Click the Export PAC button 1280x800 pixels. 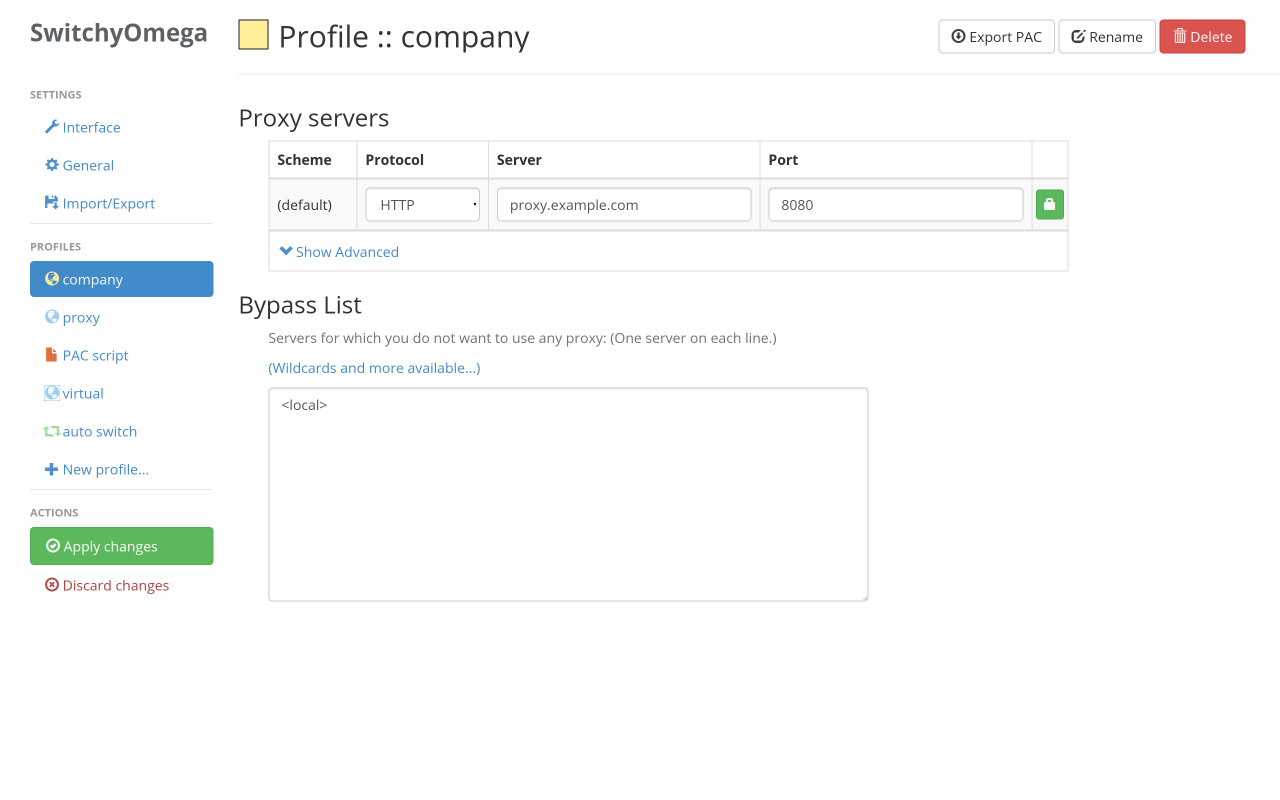pyautogui.click(x=996, y=36)
